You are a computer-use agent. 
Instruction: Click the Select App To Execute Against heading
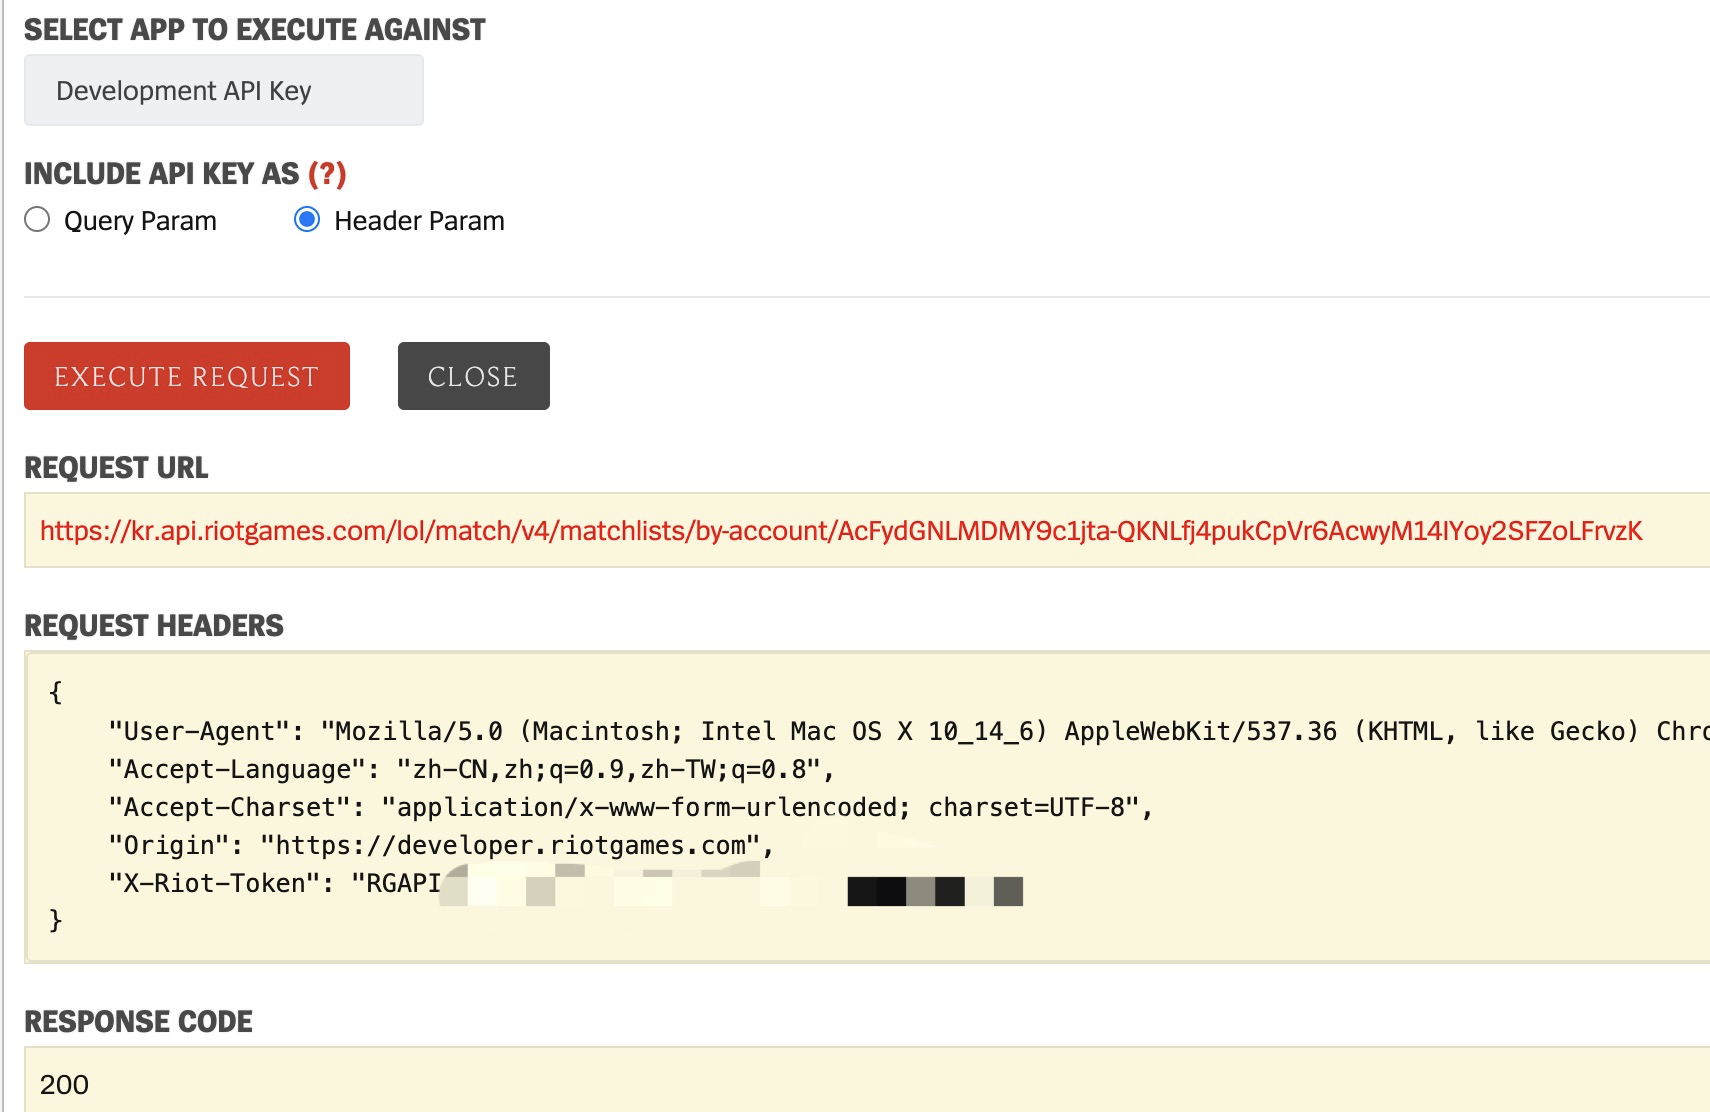point(254,30)
